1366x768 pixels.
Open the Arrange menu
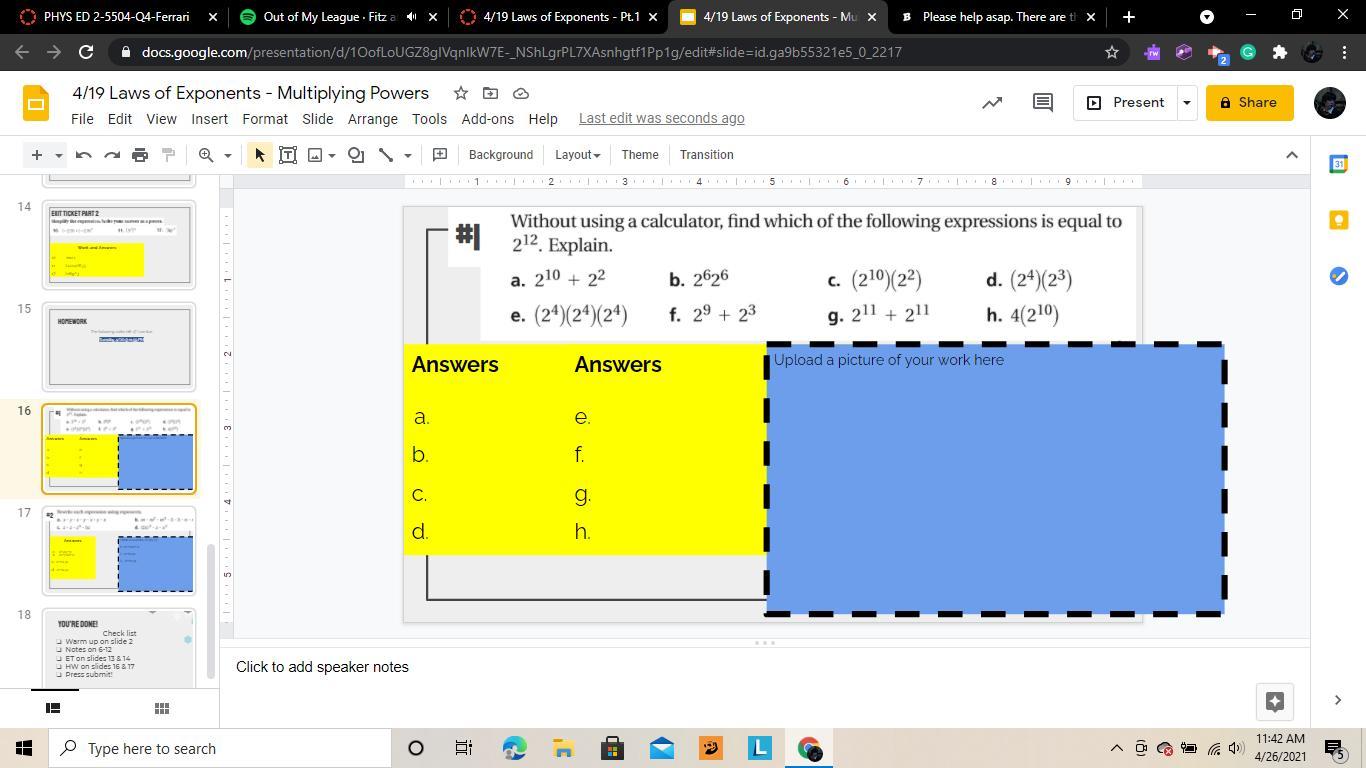[372, 118]
